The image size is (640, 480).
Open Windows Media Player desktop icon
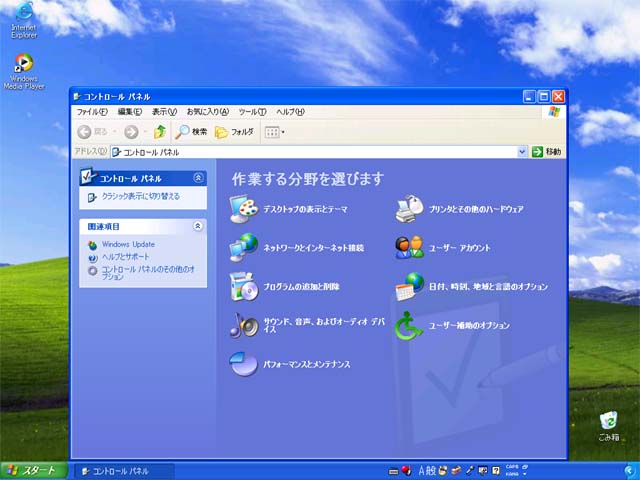(24, 71)
